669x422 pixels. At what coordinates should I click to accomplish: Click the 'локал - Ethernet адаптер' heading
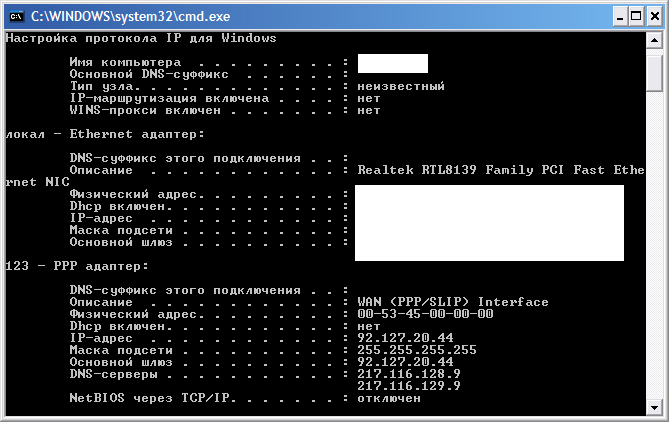click(x=105, y=134)
